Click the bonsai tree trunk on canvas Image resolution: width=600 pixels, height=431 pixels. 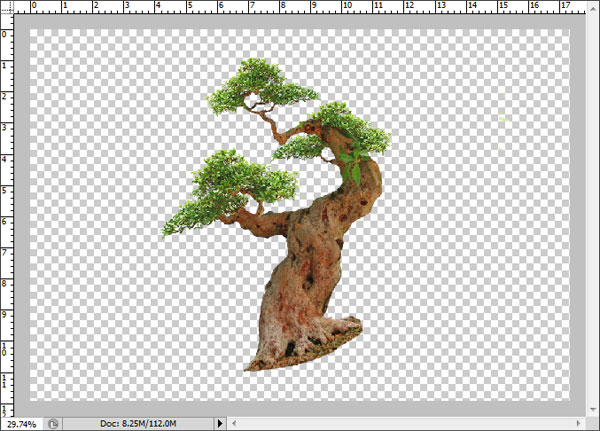click(313, 268)
